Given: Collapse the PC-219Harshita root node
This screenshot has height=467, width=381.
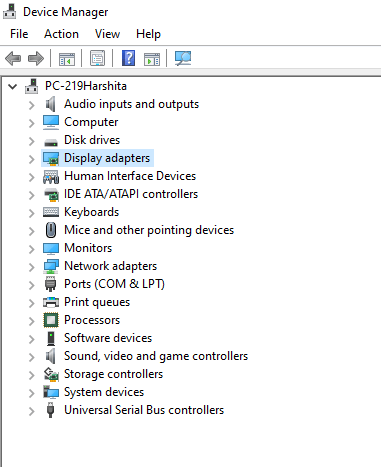Looking at the screenshot, I should click(12, 87).
